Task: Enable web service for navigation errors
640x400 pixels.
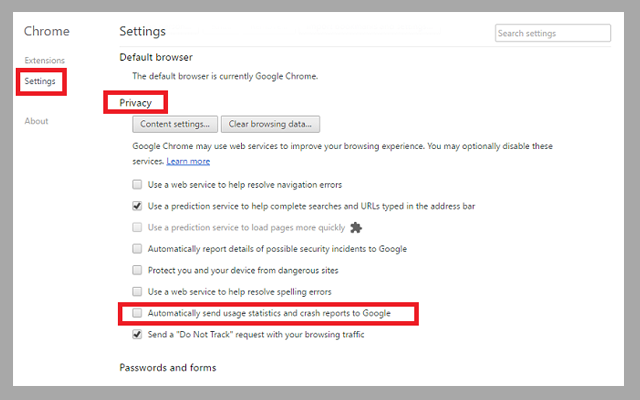Action: pyautogui.click(x=138, y=184)
